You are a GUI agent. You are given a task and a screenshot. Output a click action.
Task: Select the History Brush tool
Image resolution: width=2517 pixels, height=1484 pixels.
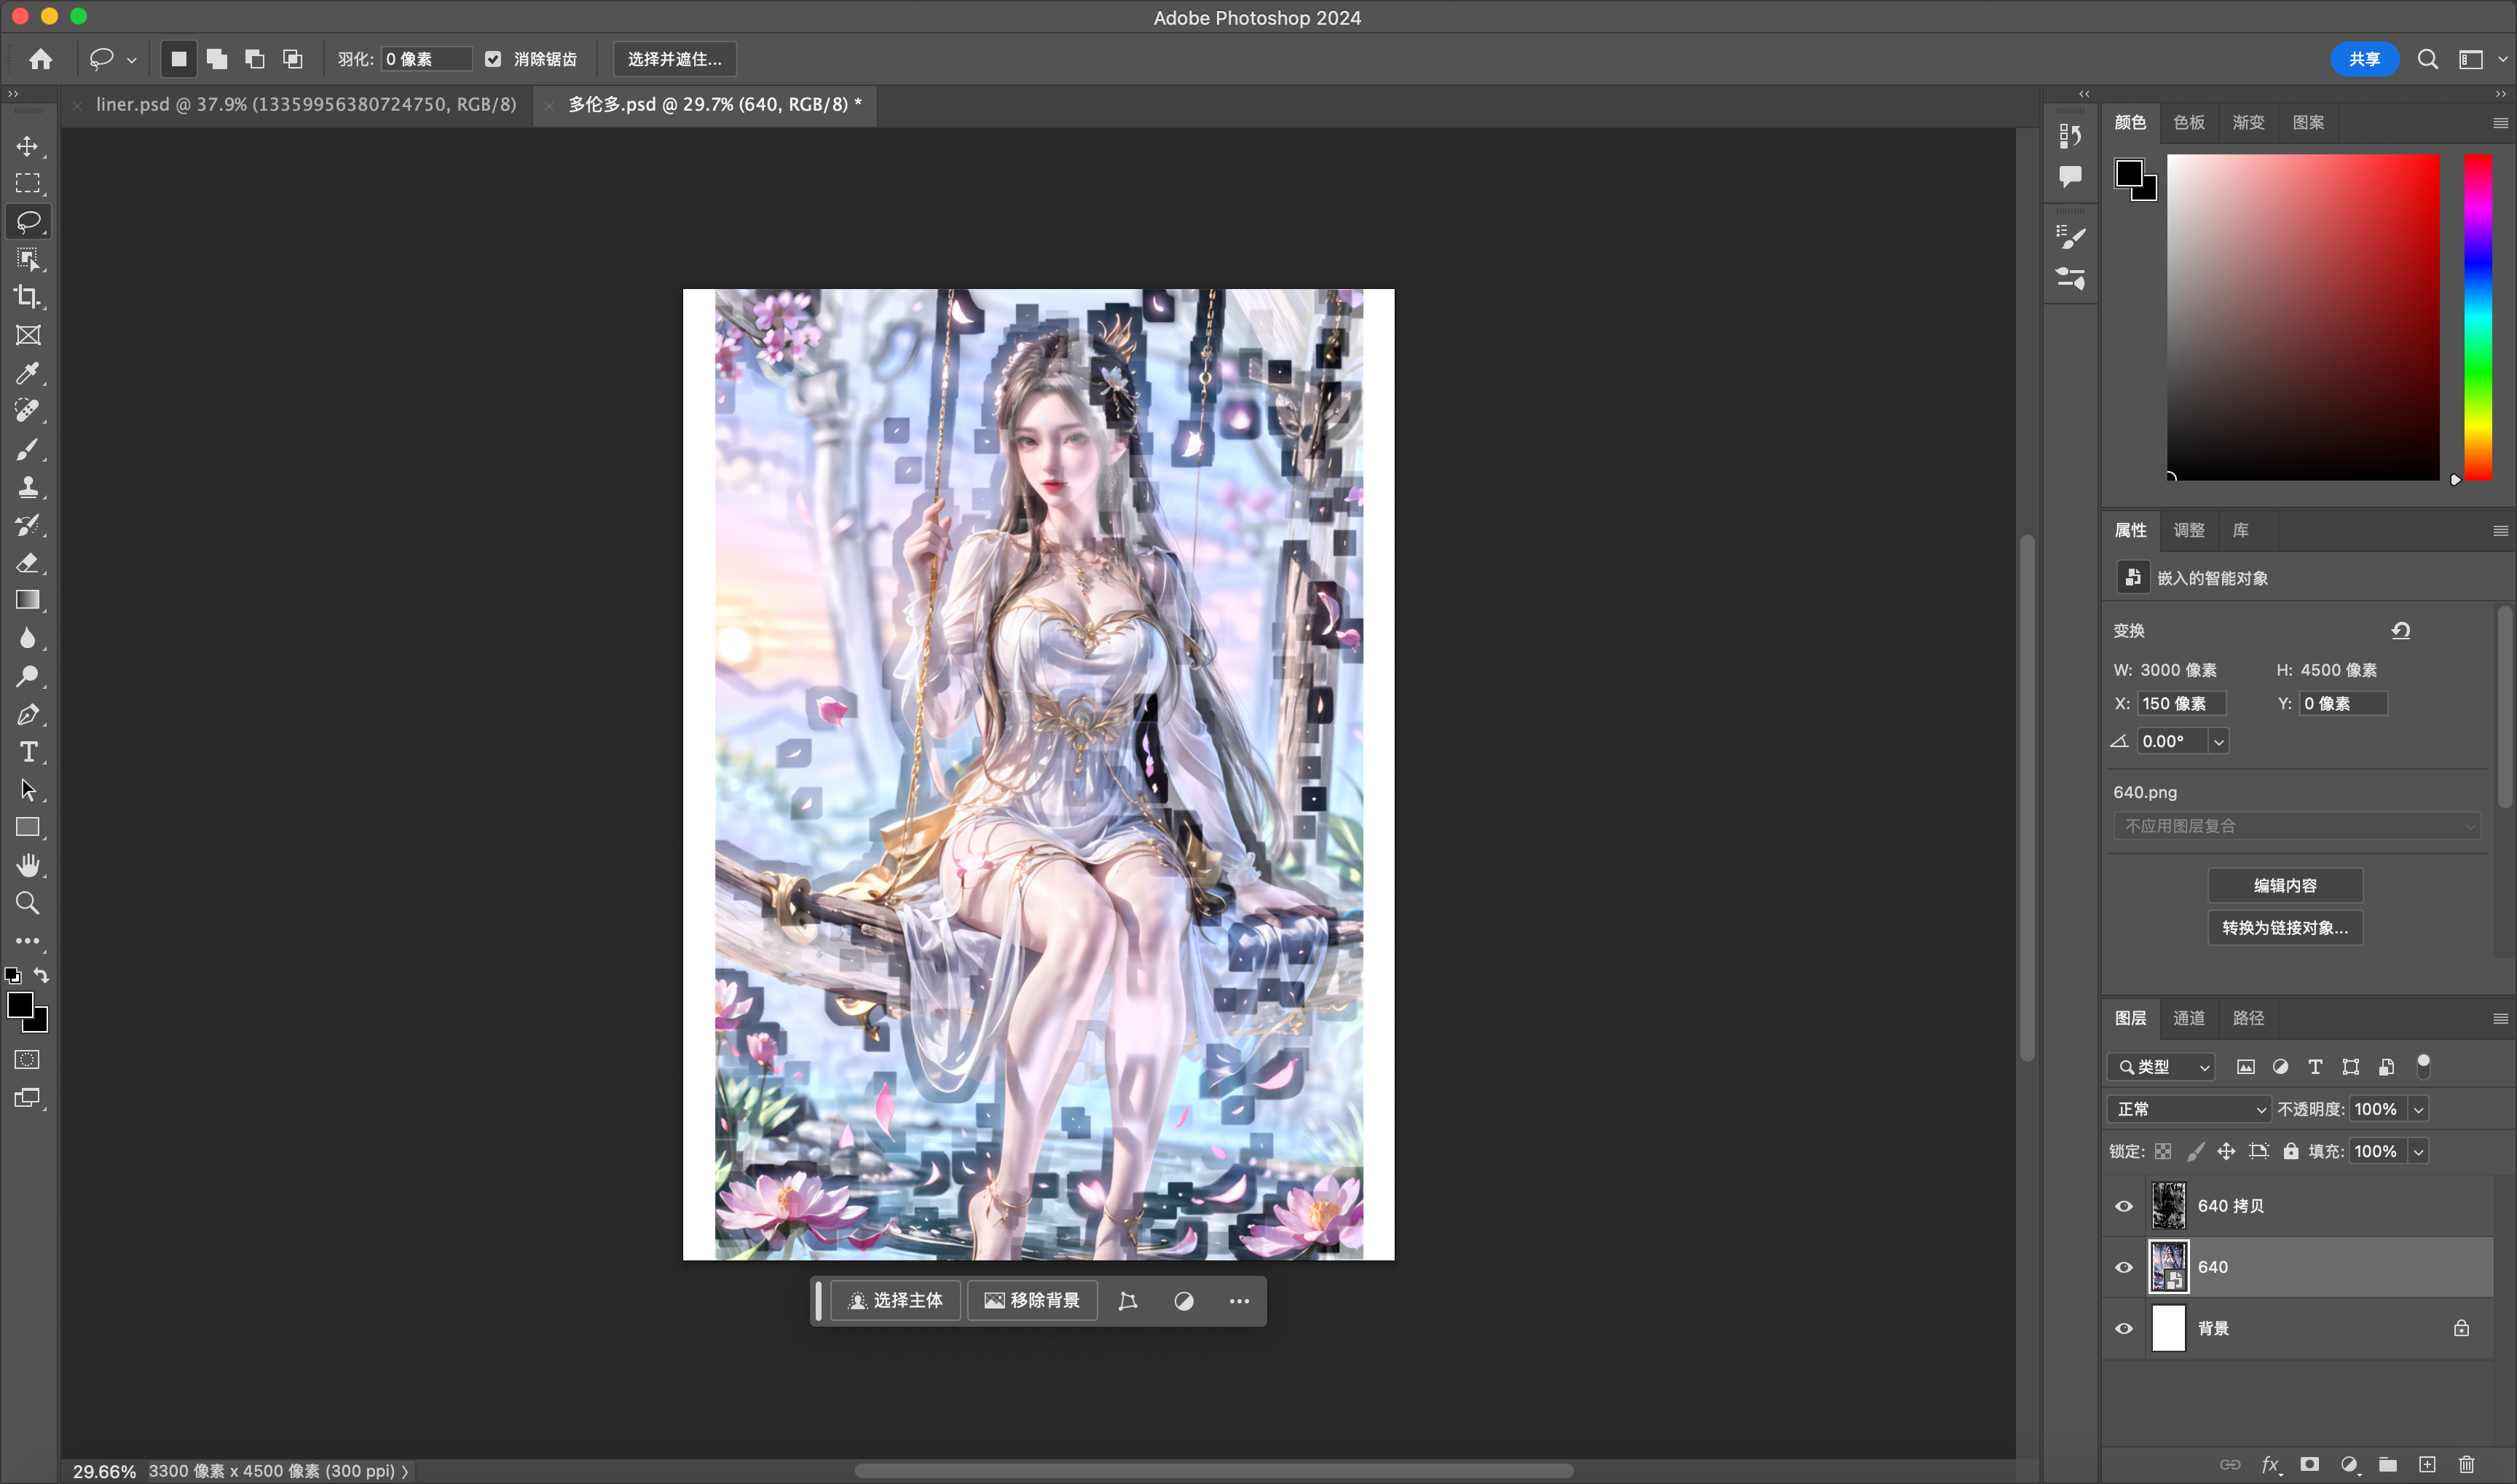28,525
